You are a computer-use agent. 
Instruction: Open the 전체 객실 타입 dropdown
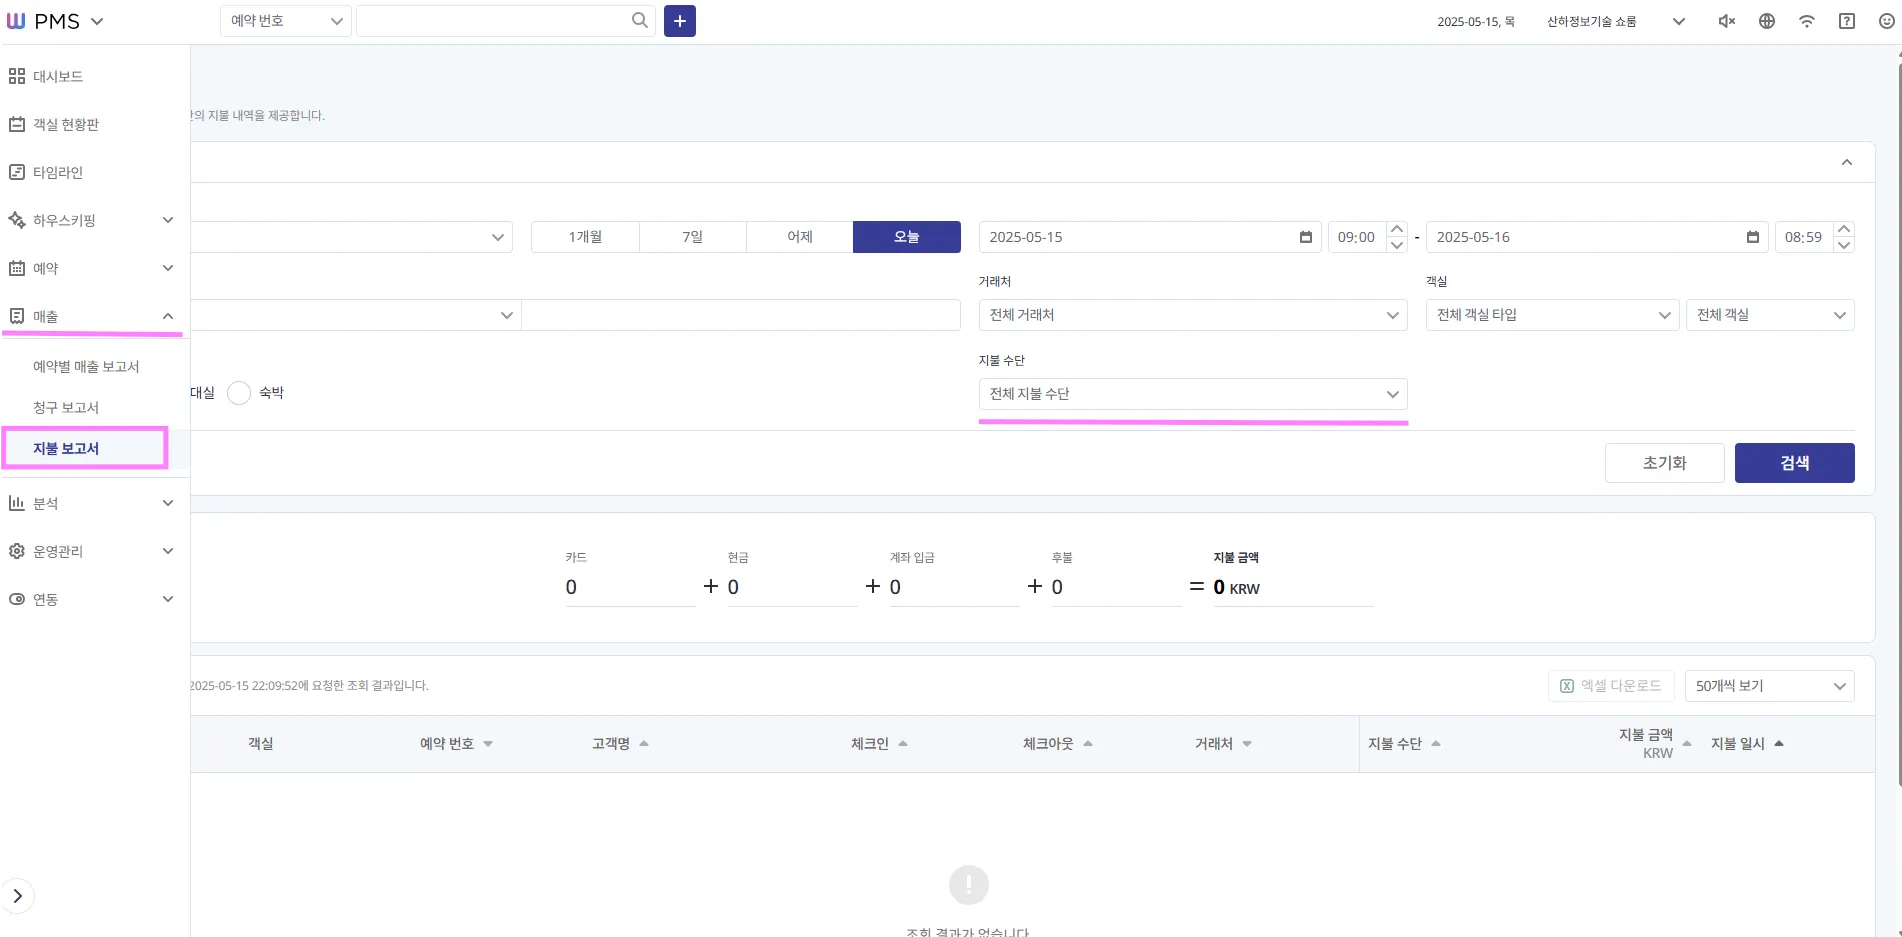(x=1552, y=315)
